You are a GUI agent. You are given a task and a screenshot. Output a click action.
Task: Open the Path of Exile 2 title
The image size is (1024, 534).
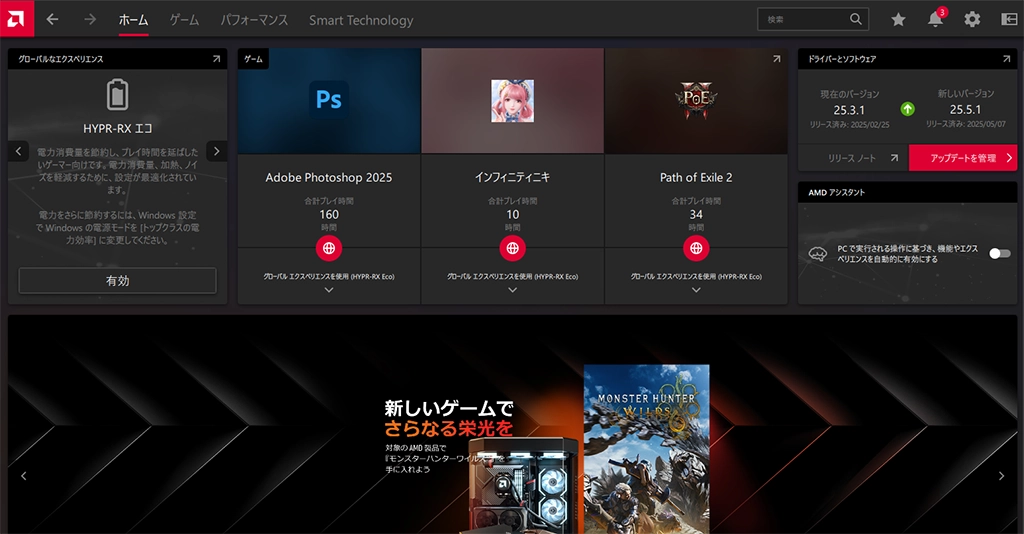click(x=696, y=178)
